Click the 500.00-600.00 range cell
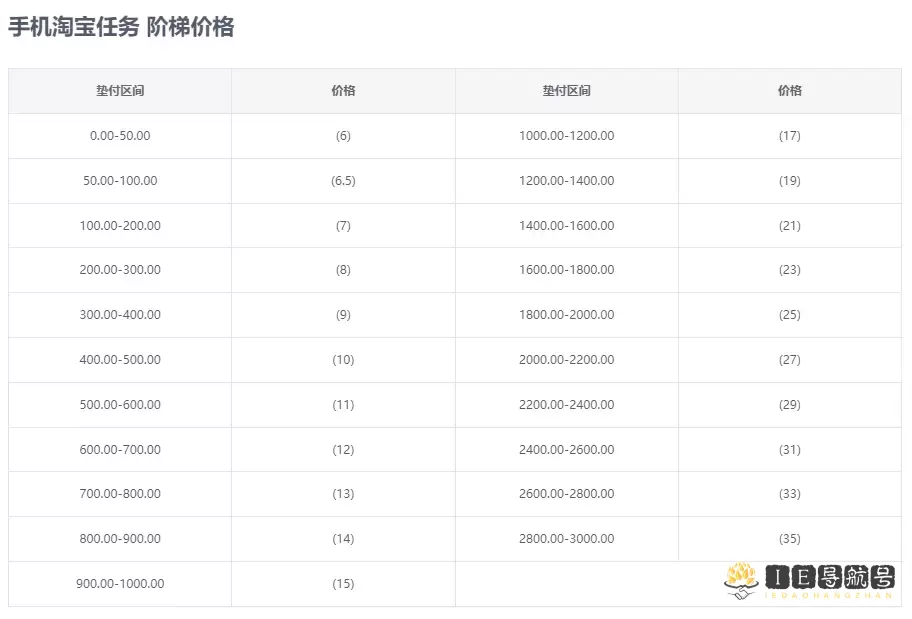 [120, 405]
